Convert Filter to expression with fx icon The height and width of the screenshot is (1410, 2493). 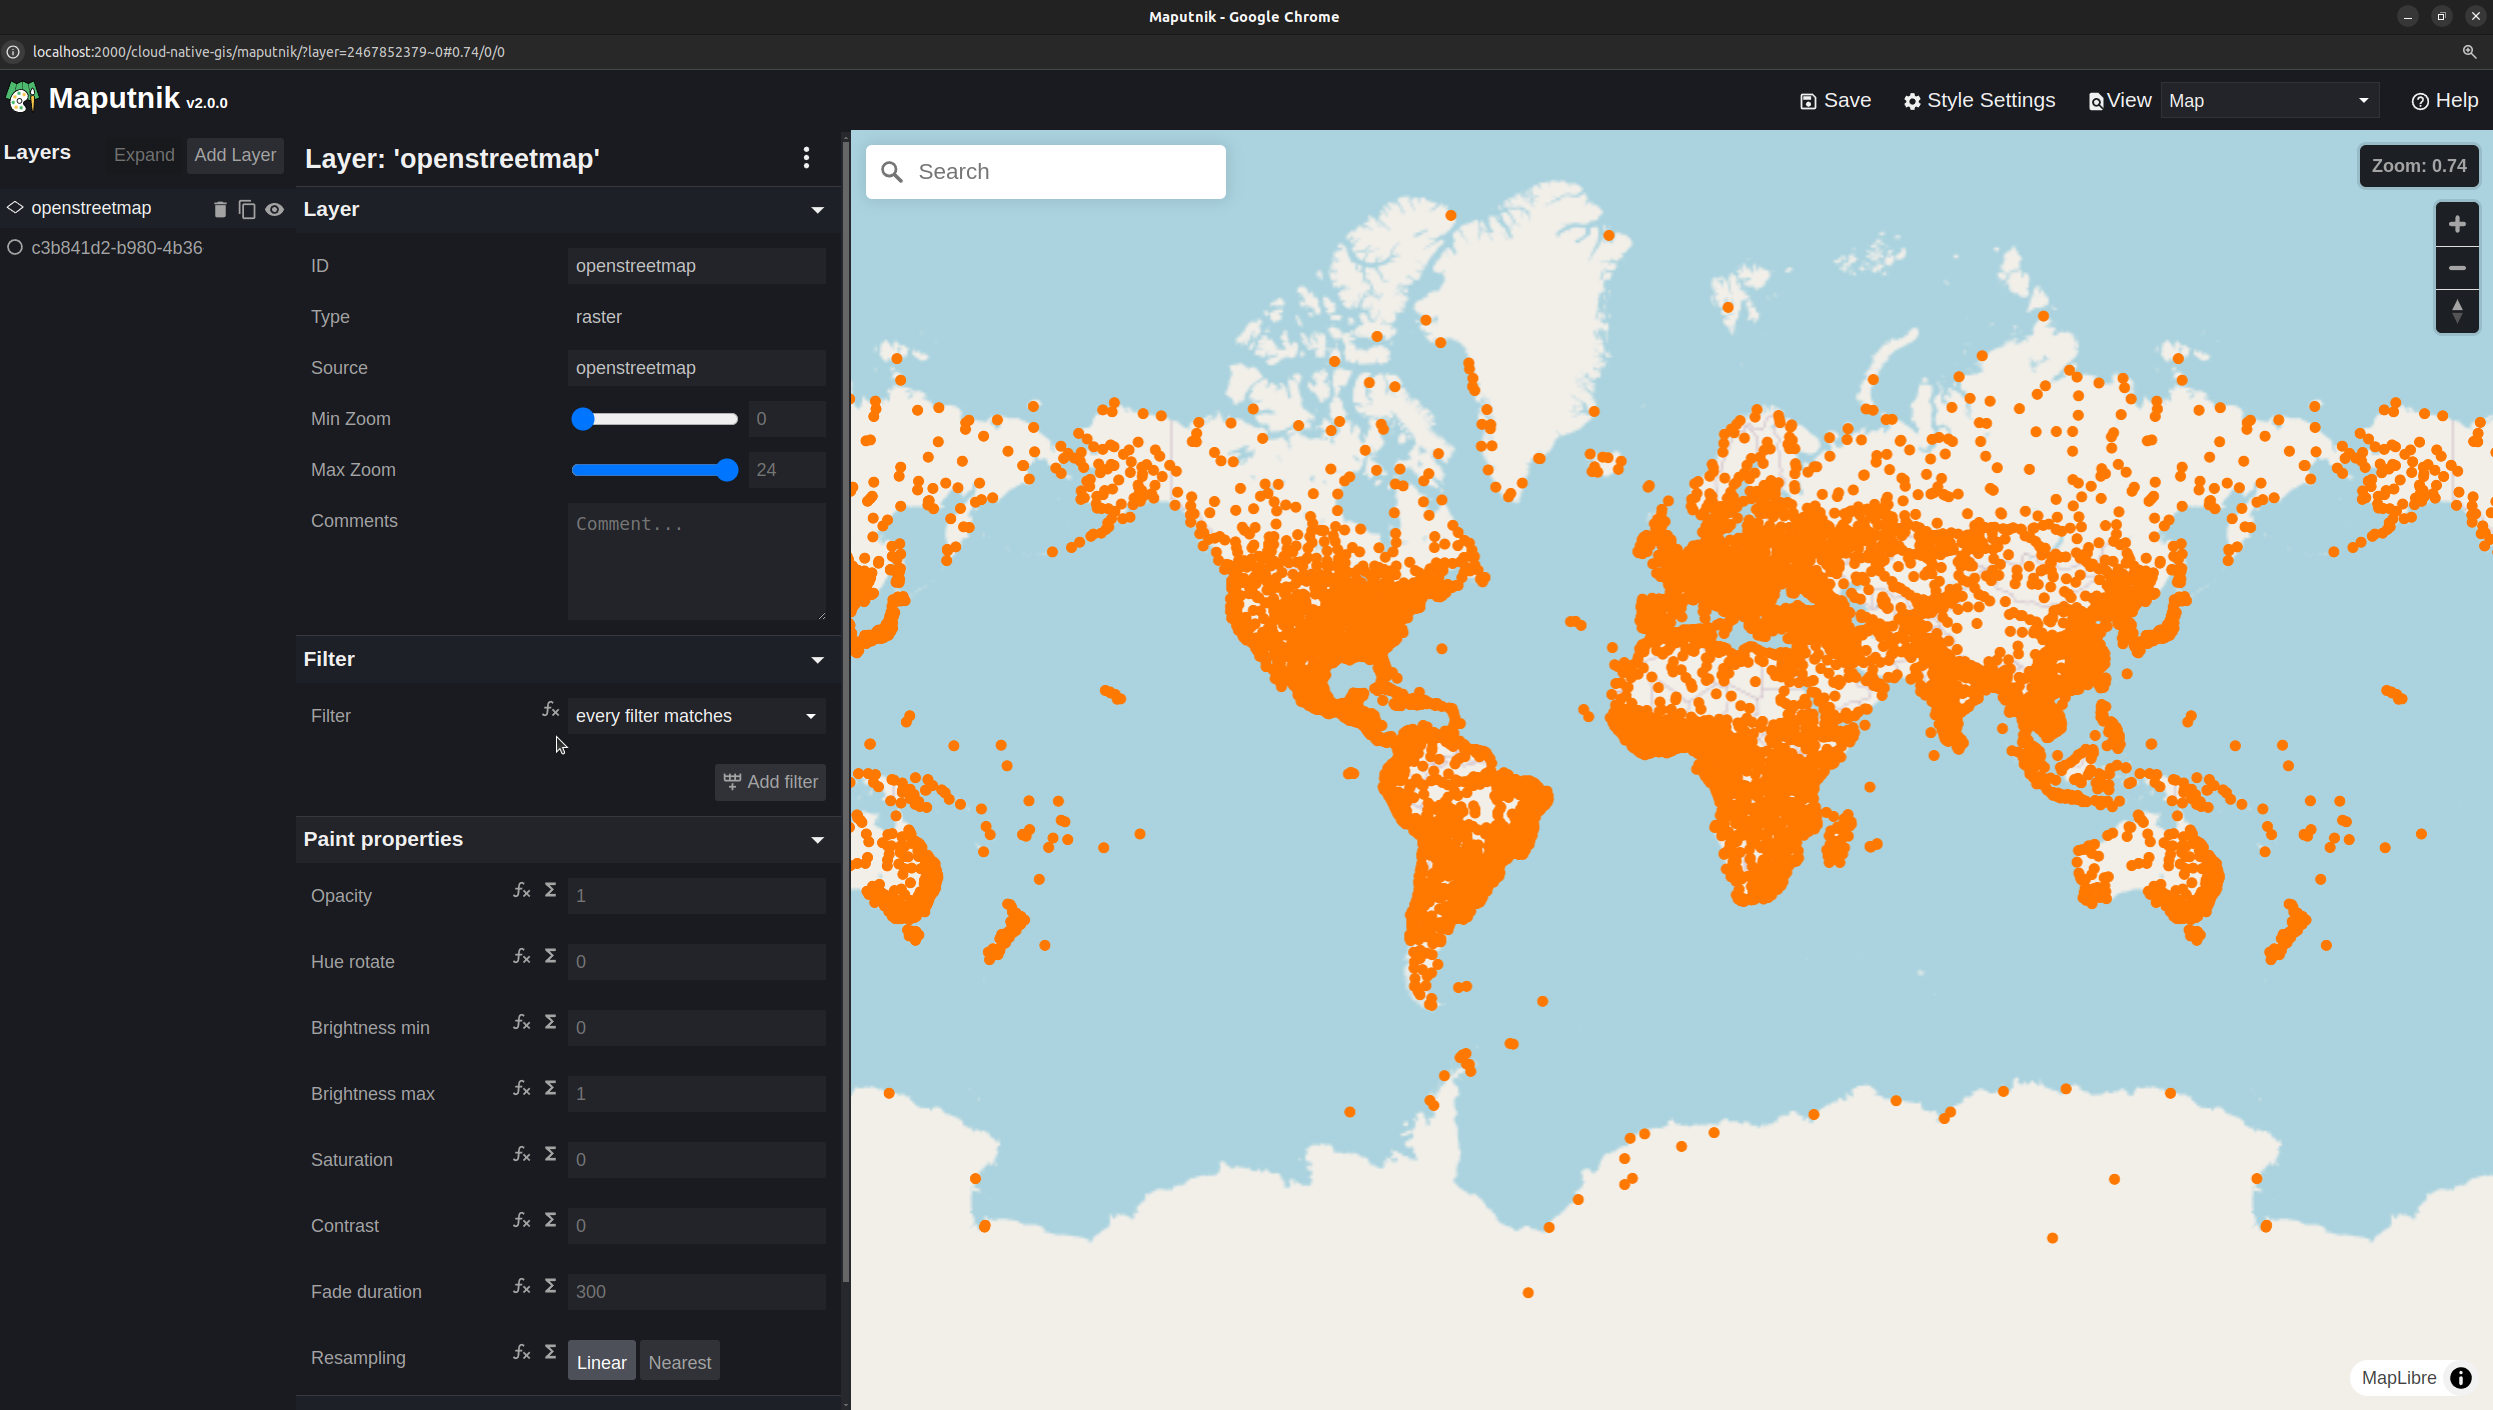pos(550,709)
